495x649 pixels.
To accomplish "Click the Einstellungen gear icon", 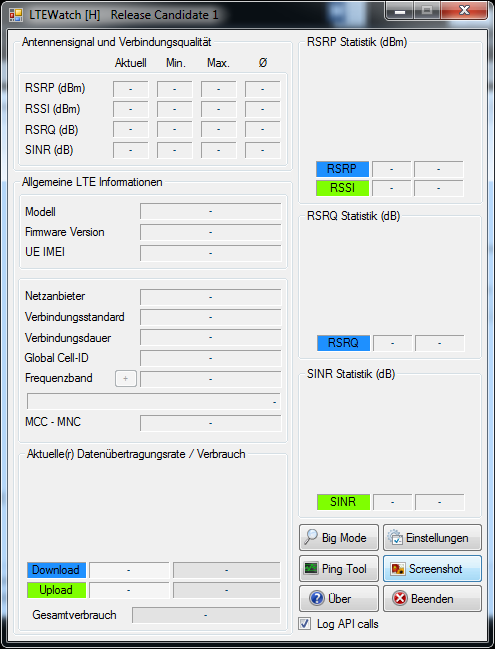I will tap(395, 538).
